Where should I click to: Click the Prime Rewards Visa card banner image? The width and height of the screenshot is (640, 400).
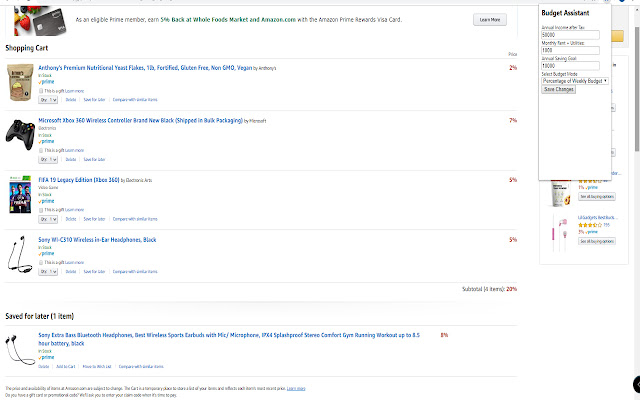(x=38, y=20)
